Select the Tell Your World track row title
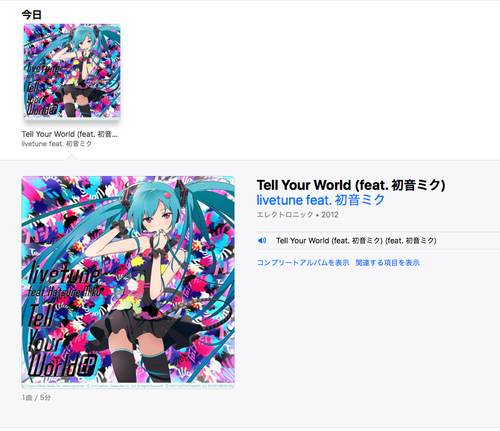This screenshot has width=500, height=431. coord(356,241)
